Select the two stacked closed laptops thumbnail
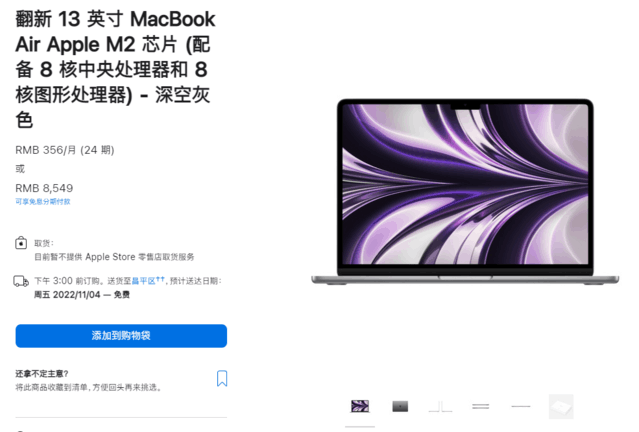 click(480, 406)
